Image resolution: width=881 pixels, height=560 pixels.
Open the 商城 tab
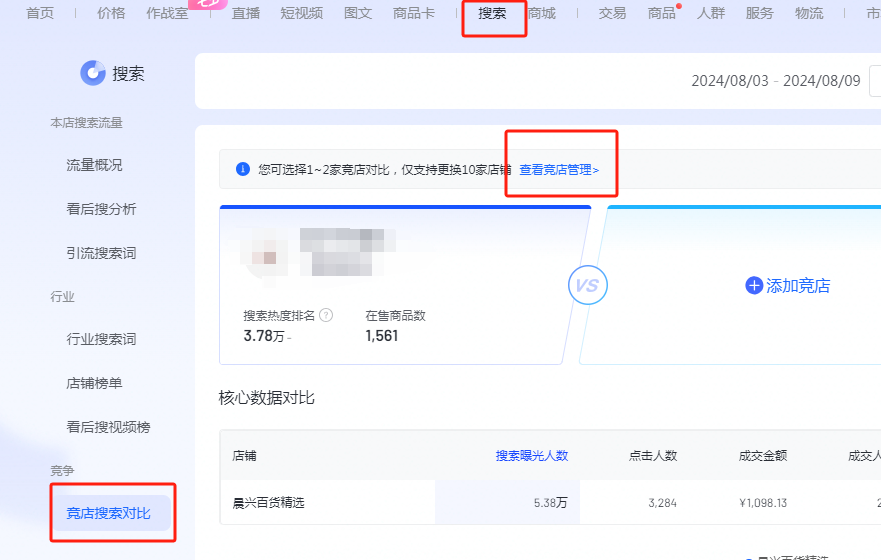click(542, 13)
